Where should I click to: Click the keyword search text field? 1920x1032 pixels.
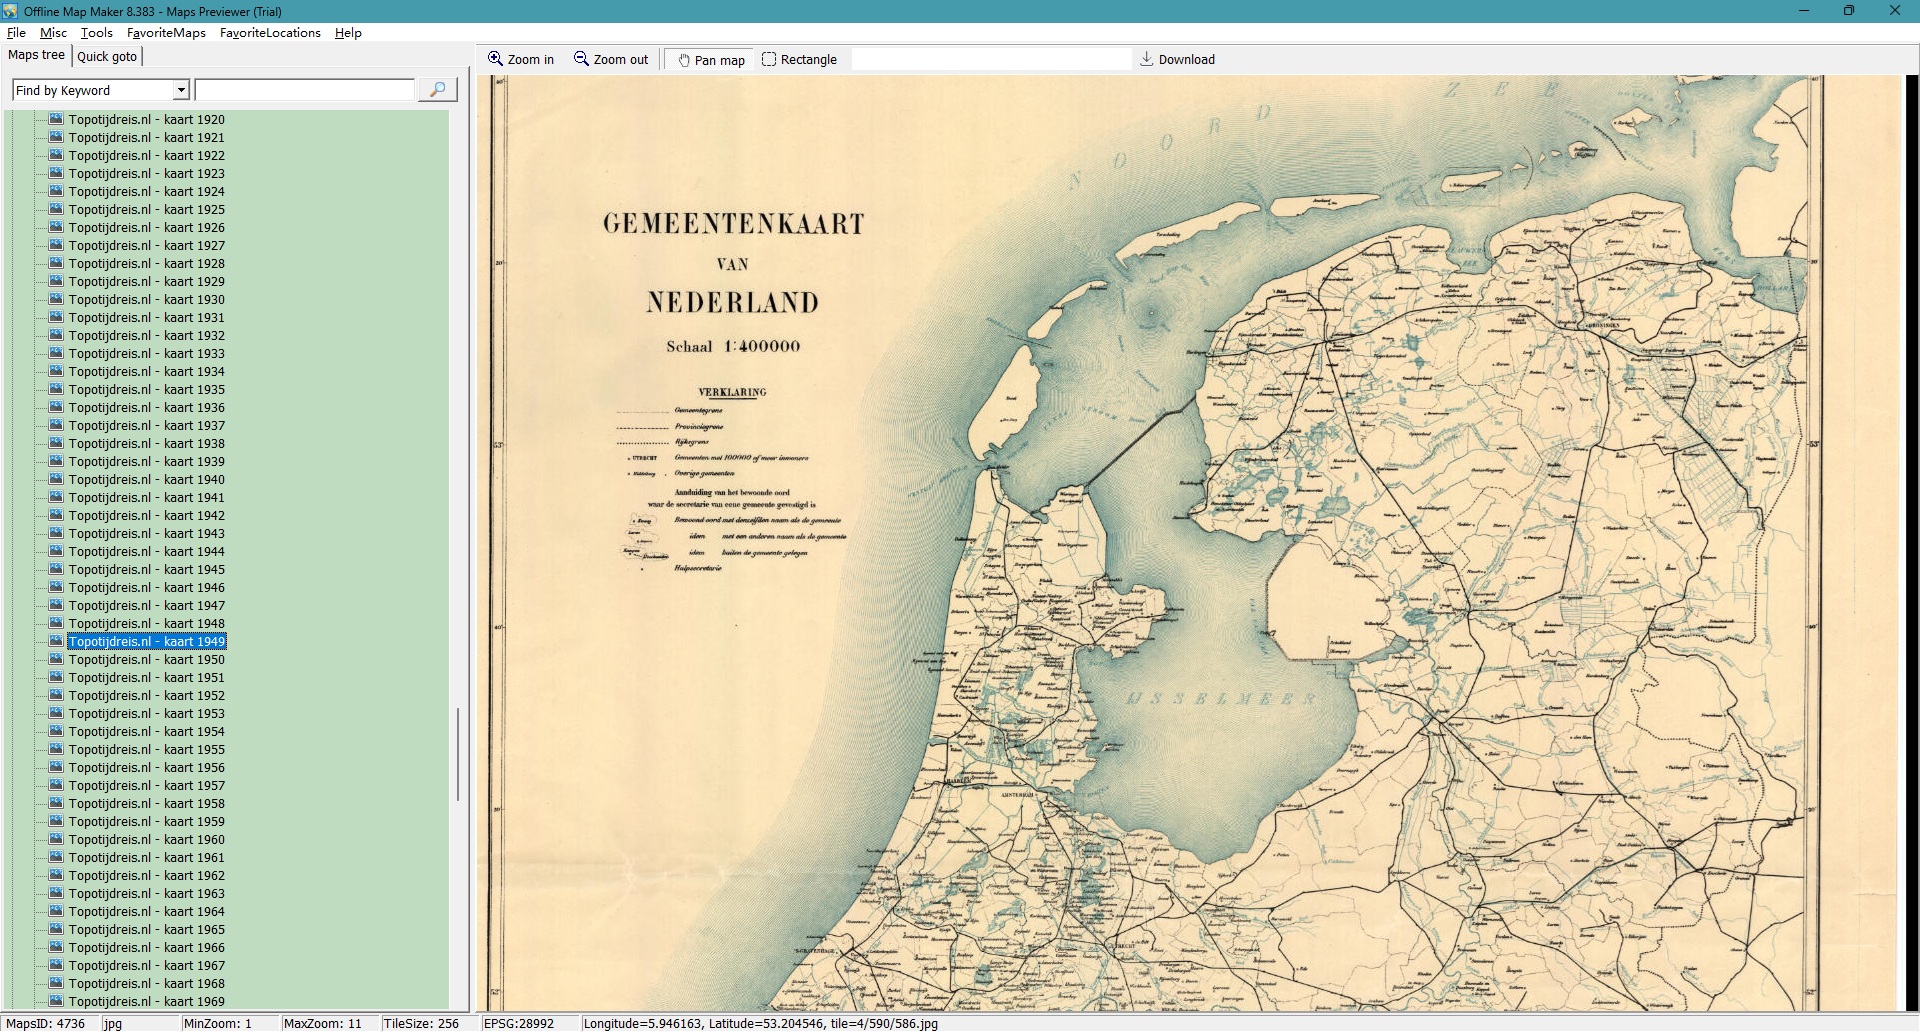pos(304,91)
